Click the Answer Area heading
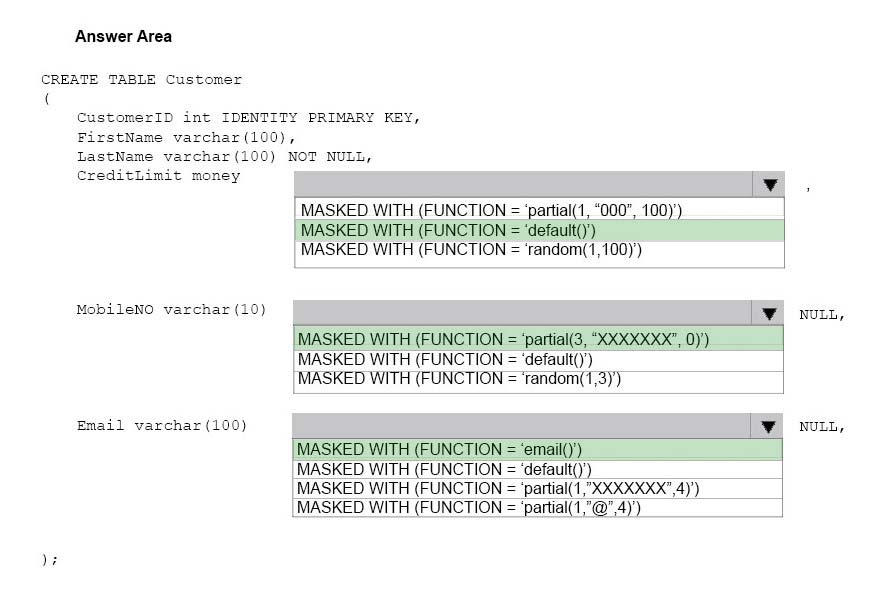 click(123, 37)
